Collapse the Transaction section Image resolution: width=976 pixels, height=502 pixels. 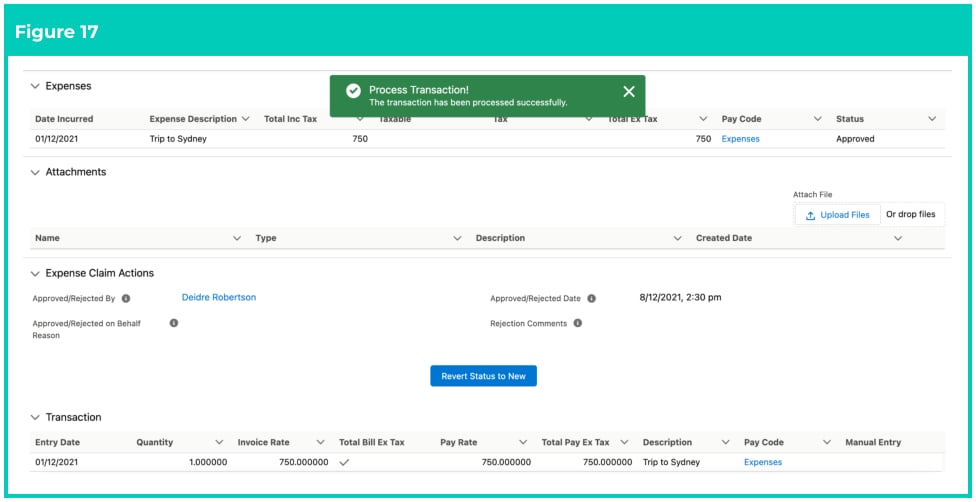click(x=35, y=417)
